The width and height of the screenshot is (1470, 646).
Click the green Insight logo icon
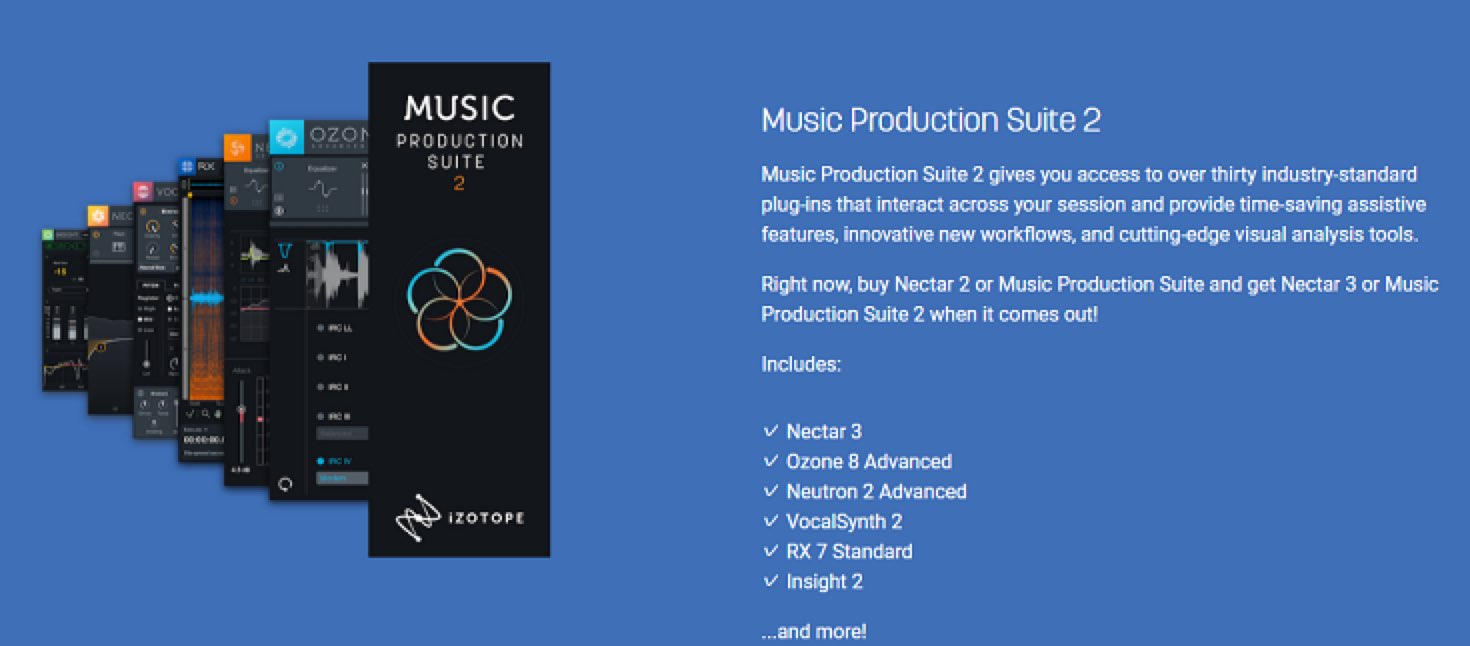(x=47, y=235)
